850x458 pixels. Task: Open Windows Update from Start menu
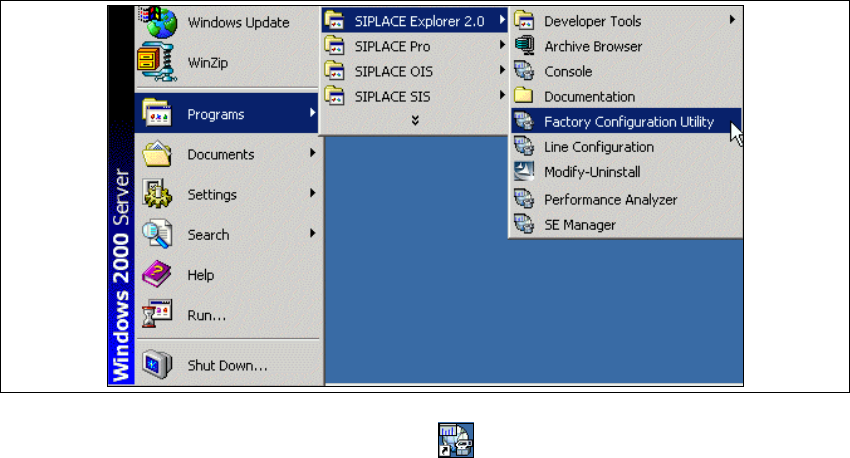point(227,22)
